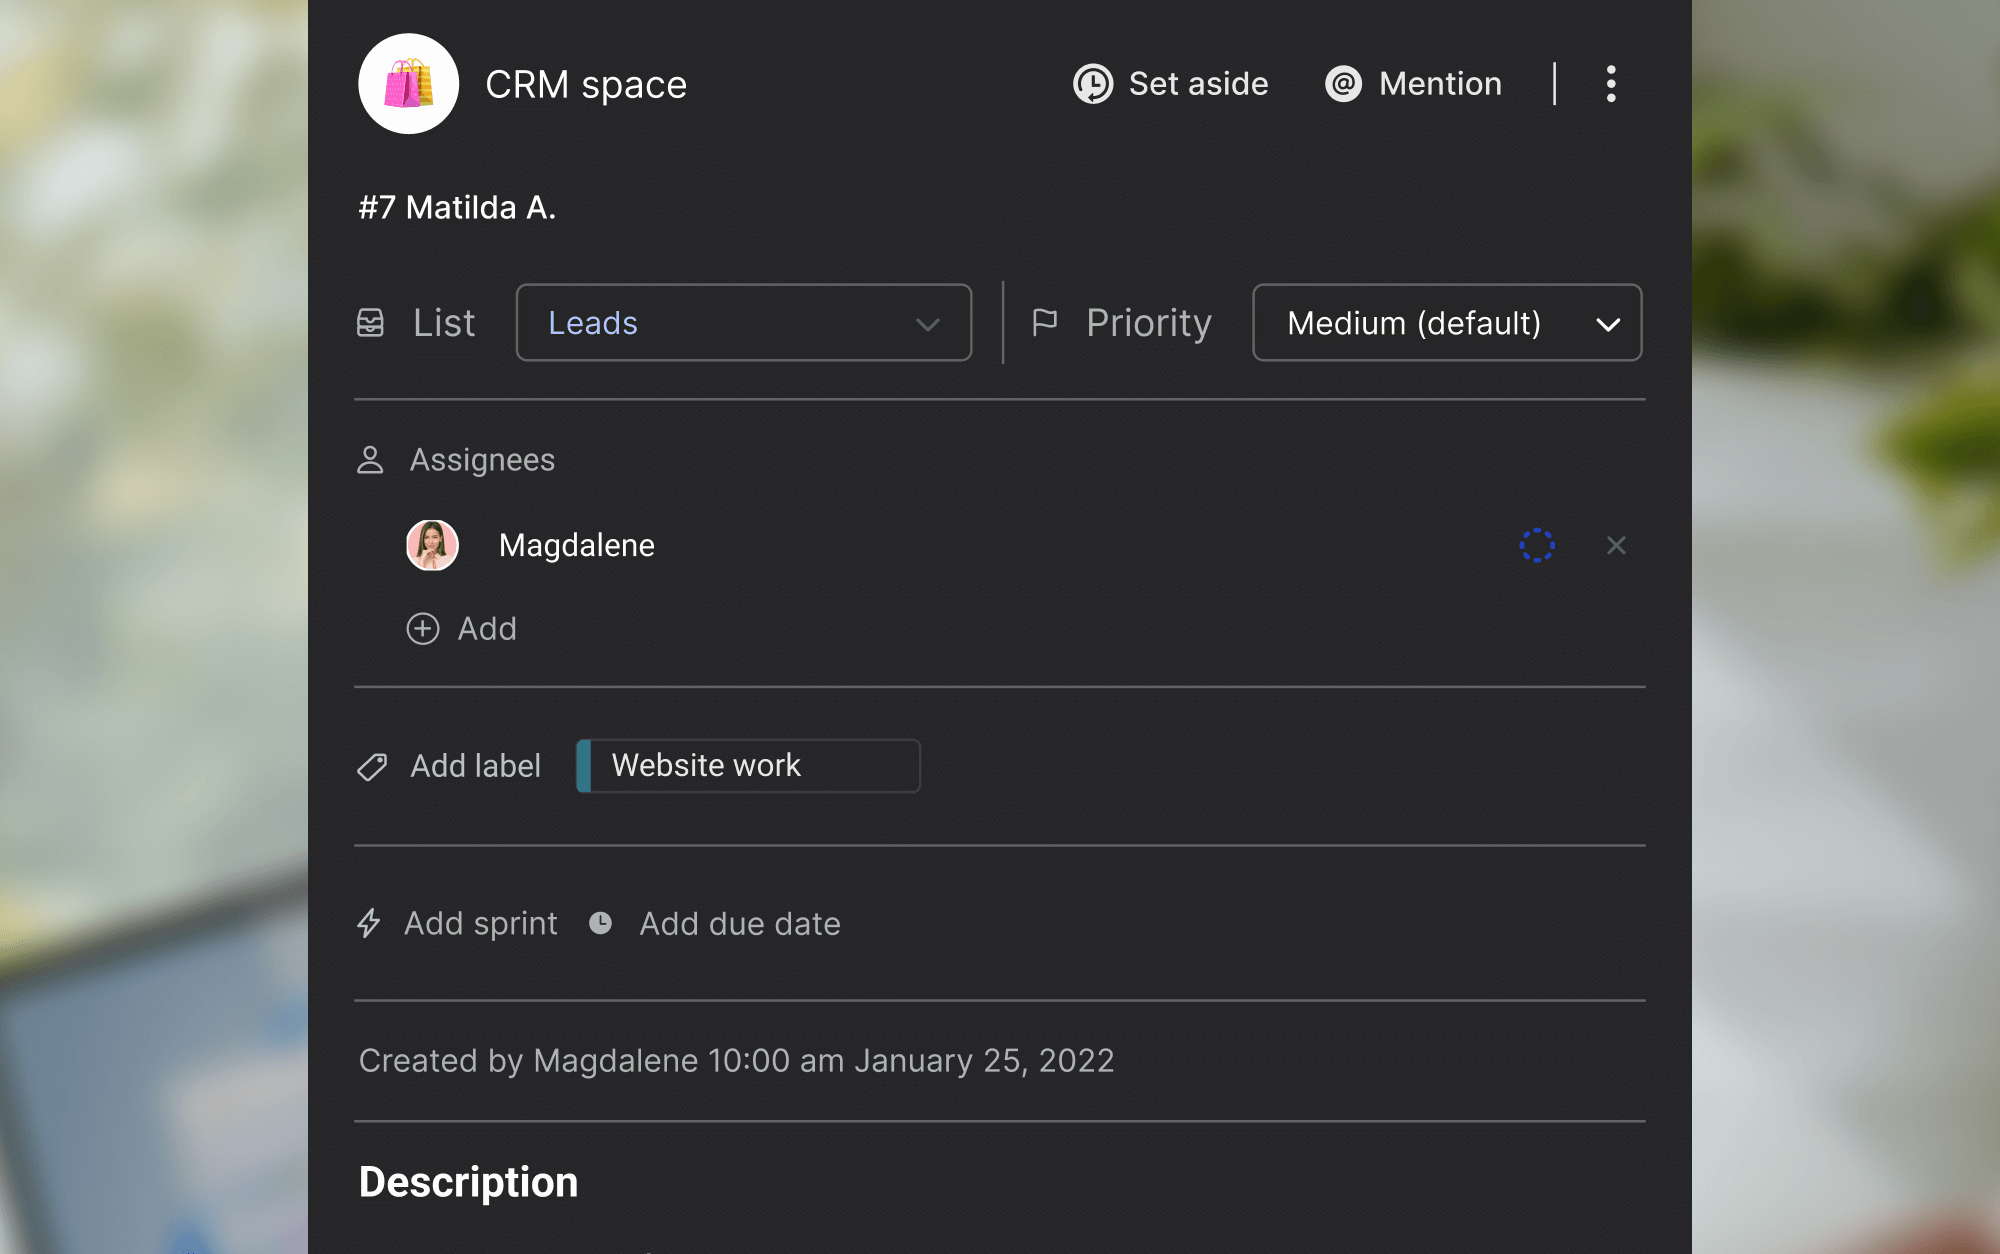Viewport: 2000px width, 1254px height.
Task: Open the three-dot more options menu
Action: [x=1610, y=84]
